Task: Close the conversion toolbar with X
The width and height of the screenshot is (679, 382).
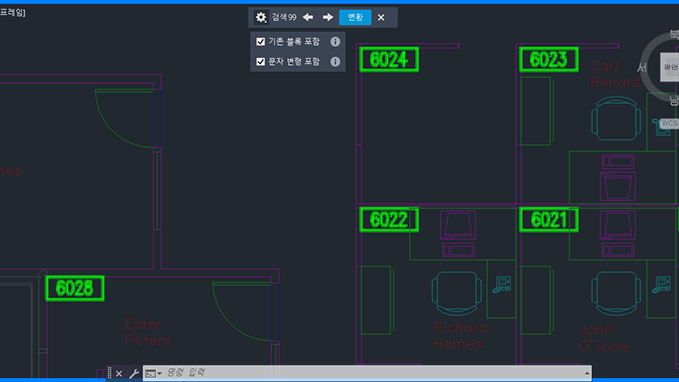Action: pos(381,17)
